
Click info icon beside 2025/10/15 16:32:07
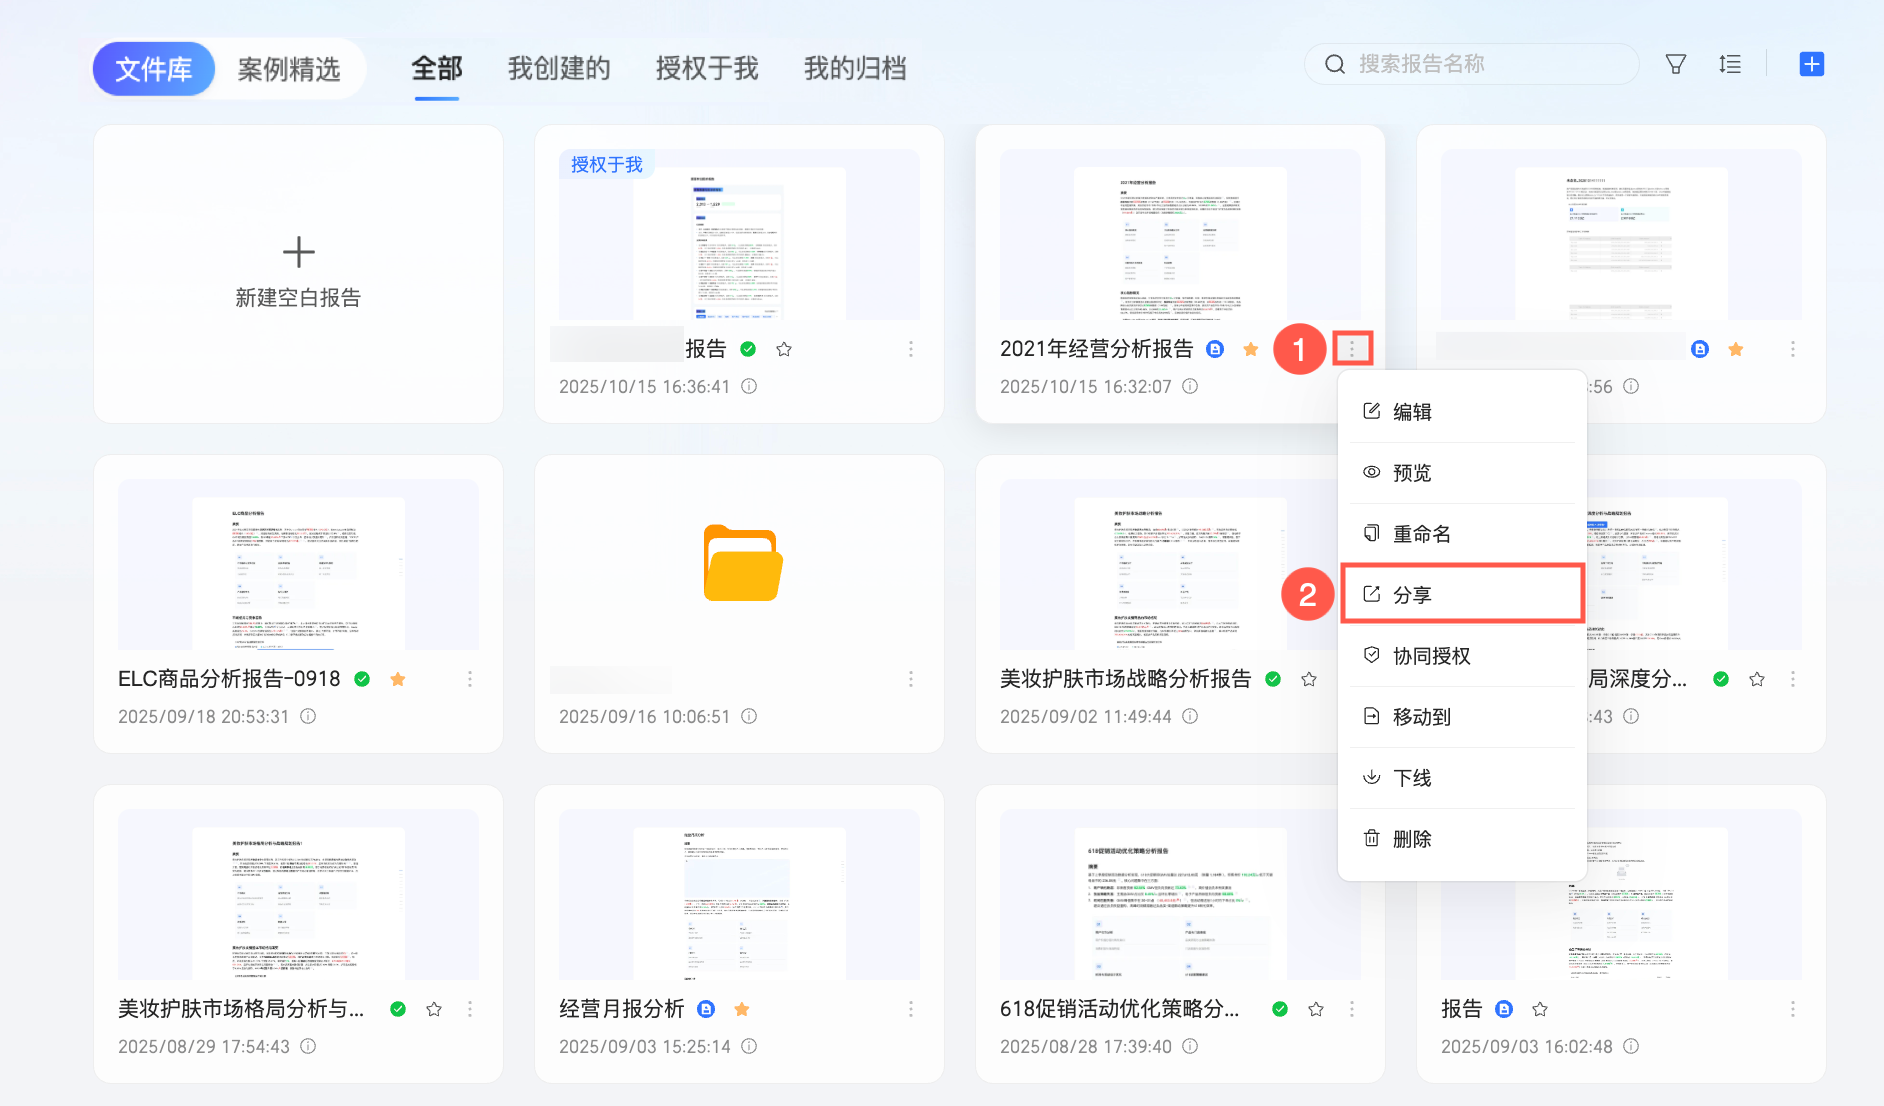[x=1190, y=386]
